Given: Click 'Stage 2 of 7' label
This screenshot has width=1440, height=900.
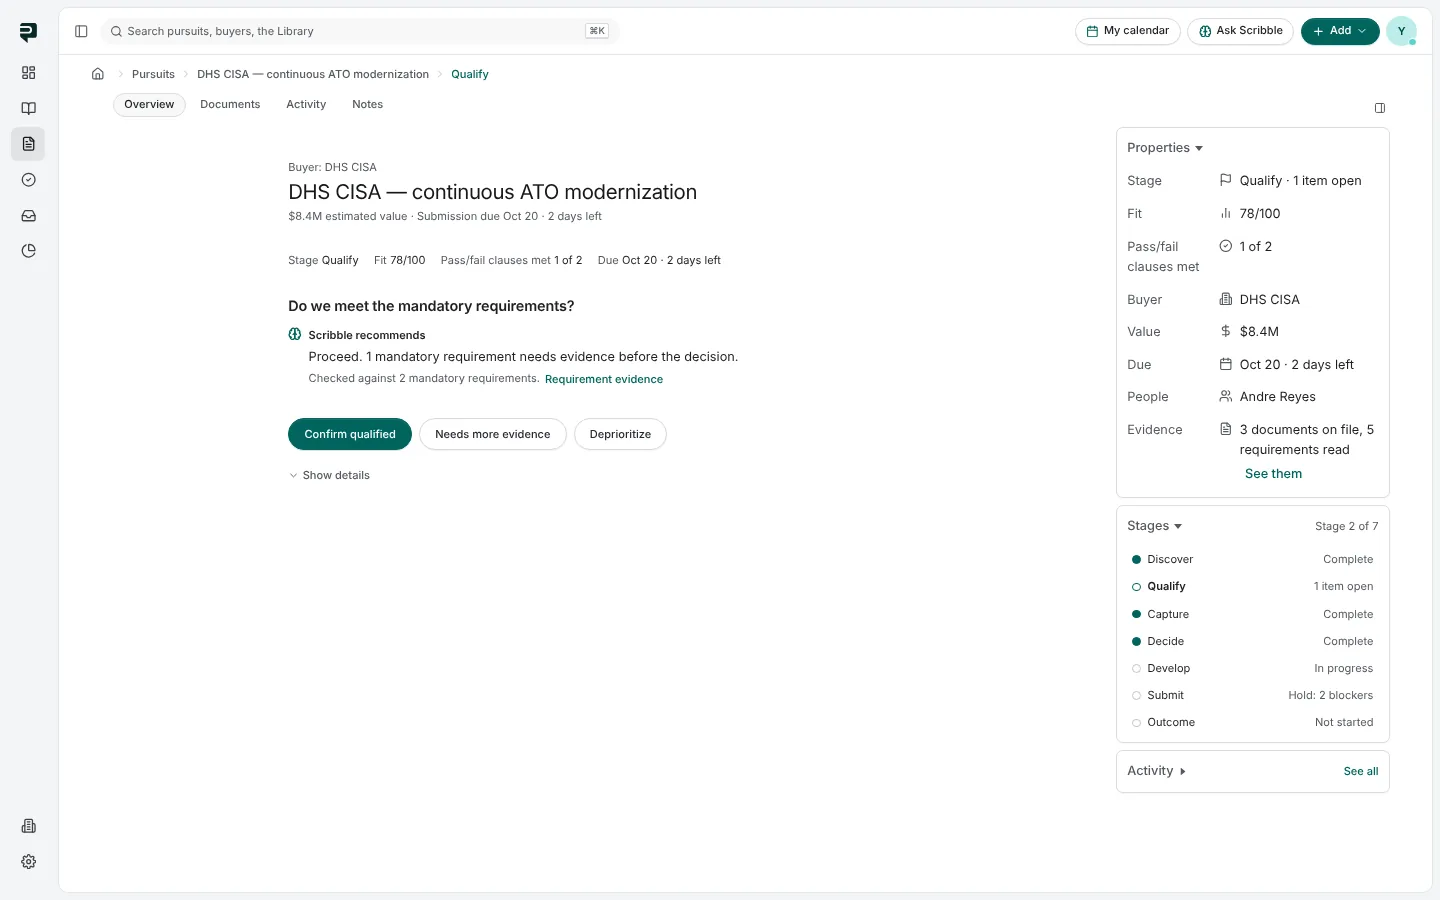Looking at the screenshot, I should coord(1346,526).
